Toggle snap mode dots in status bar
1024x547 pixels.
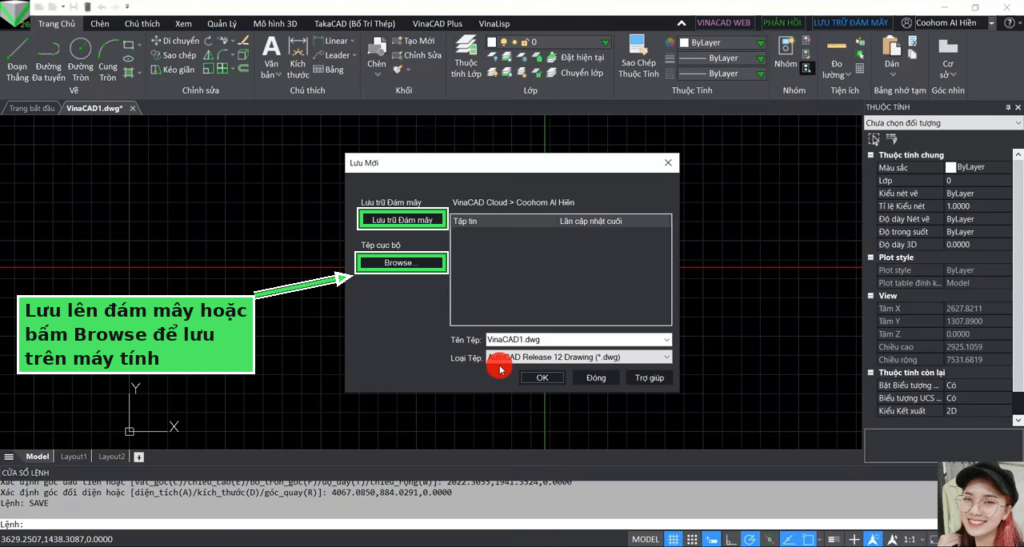(692, 539)
